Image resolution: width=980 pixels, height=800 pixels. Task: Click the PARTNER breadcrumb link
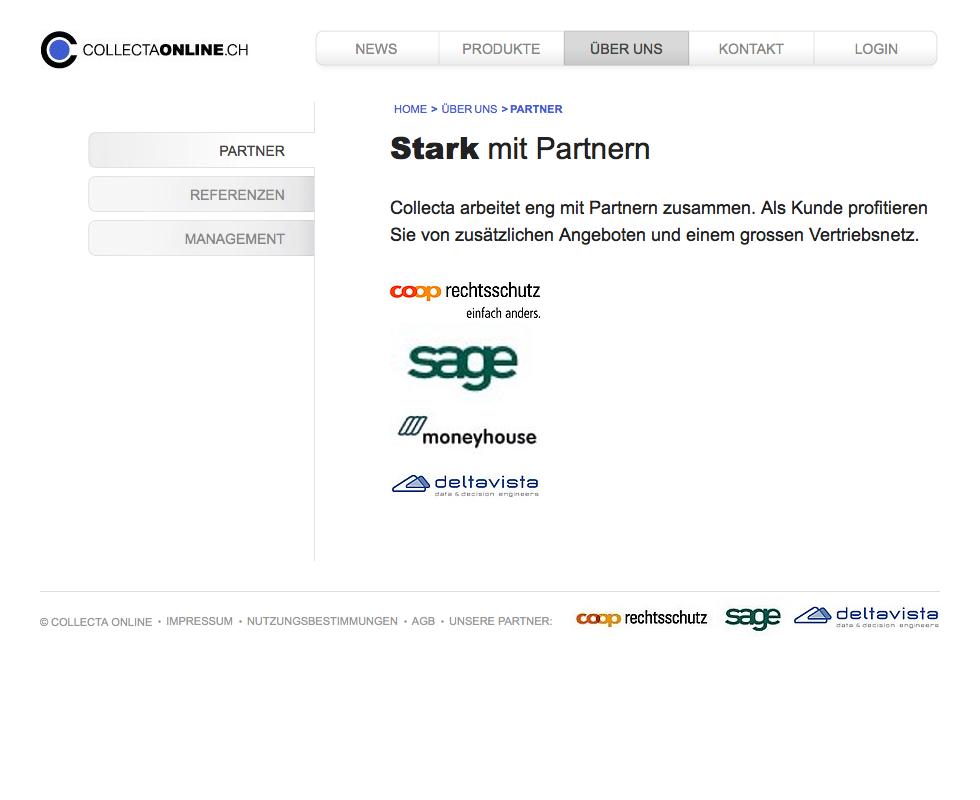536,109
